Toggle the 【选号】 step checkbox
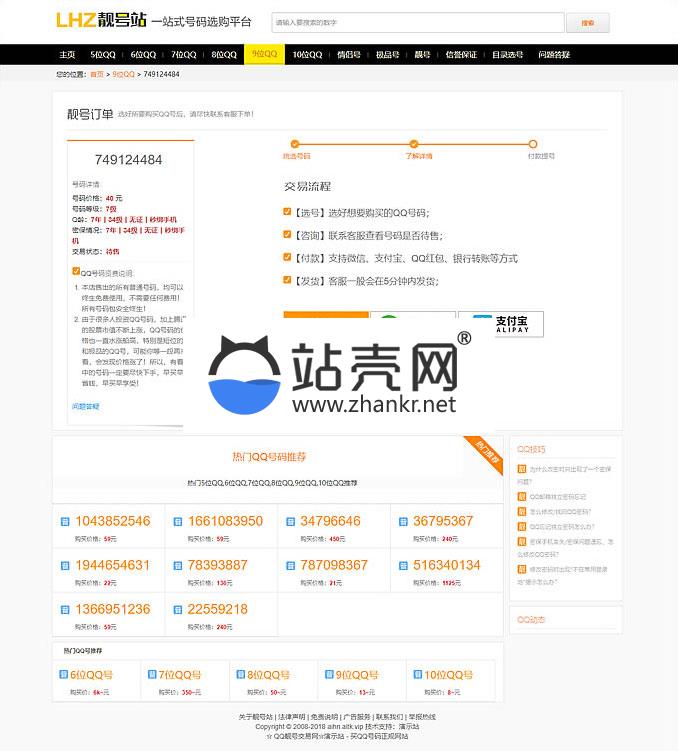678x751 pixels. [288, 212]
